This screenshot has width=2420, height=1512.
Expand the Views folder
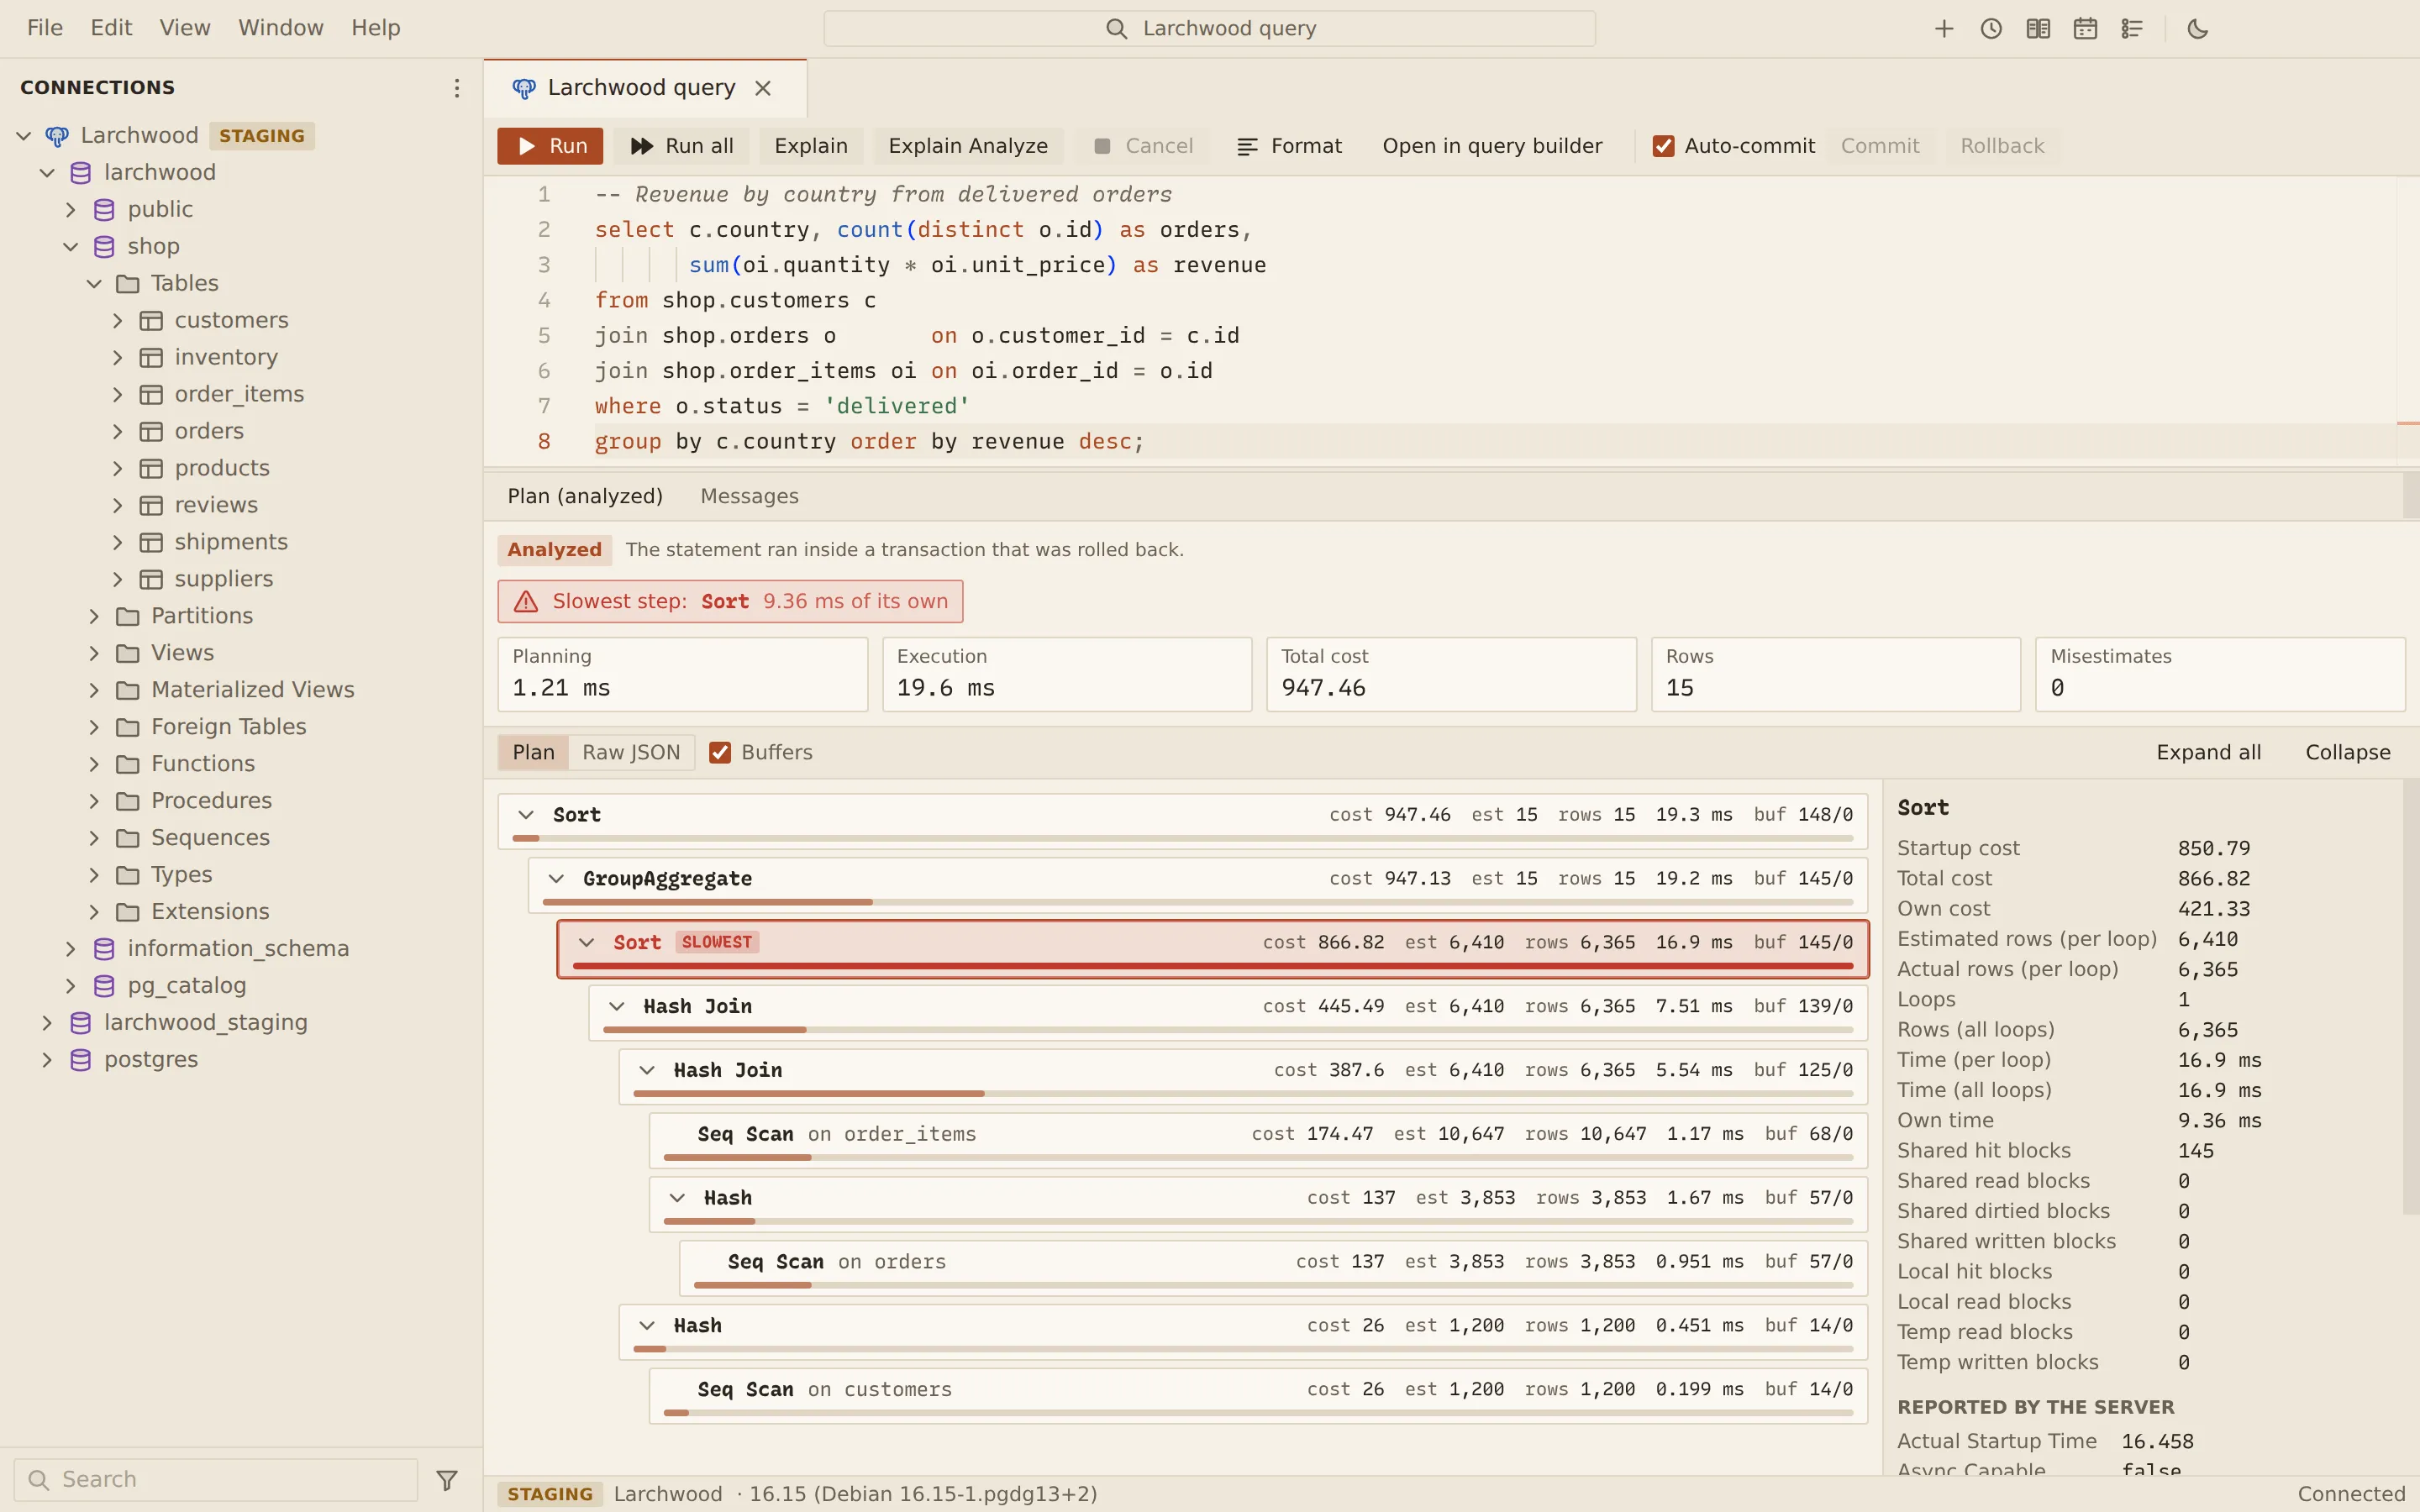(x=94, y=653)
